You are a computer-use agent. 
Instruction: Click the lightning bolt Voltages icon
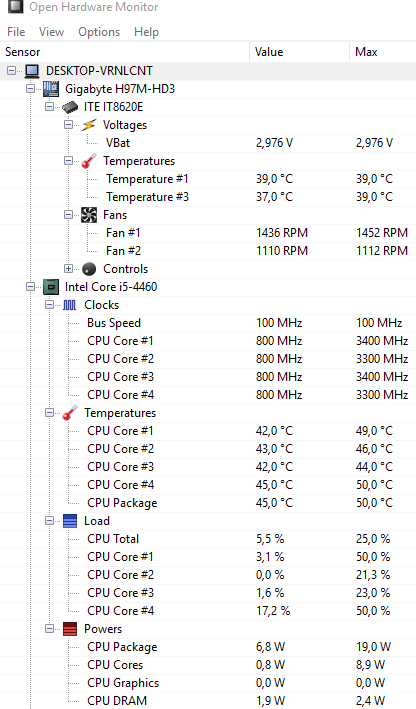tap(89, 125)
